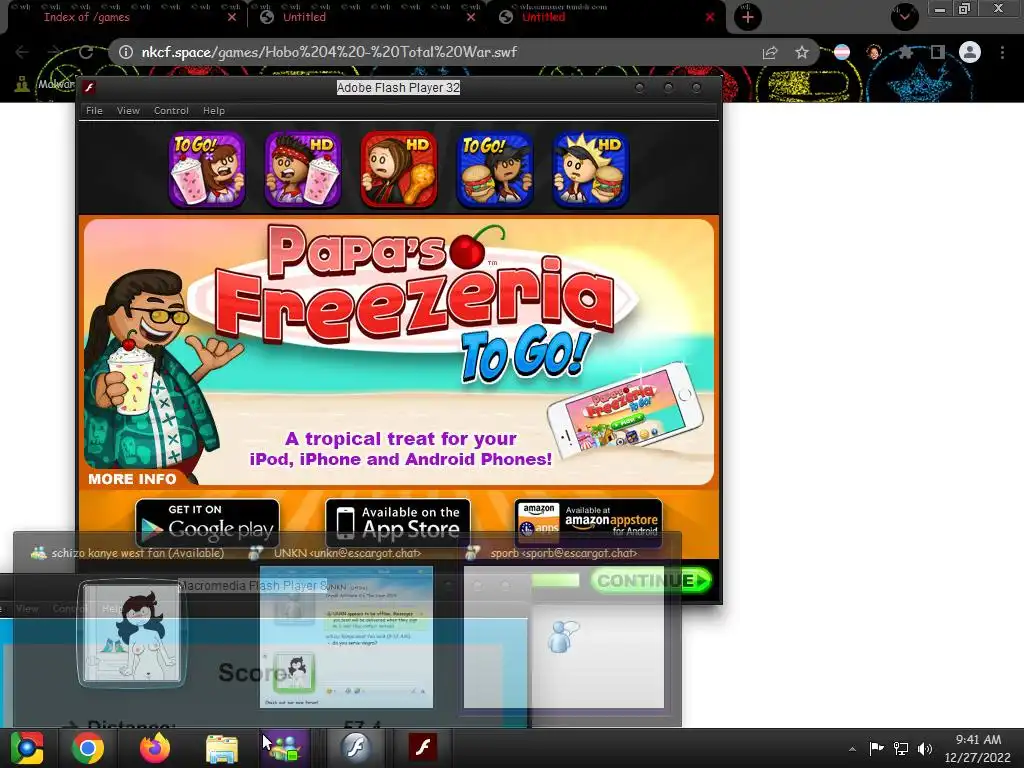Open the View menu in Flash Player
This screenshot has height=768, width=1024.
tap(128, 110)
